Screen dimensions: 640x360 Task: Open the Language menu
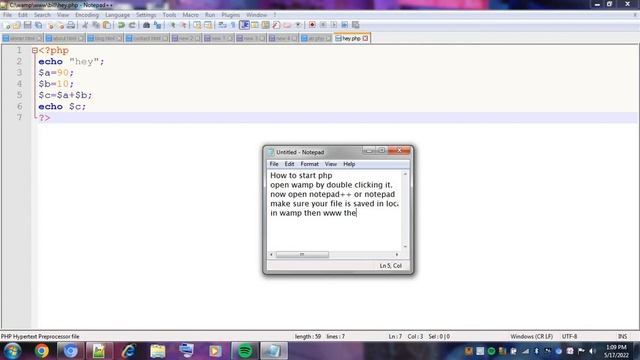117,15
